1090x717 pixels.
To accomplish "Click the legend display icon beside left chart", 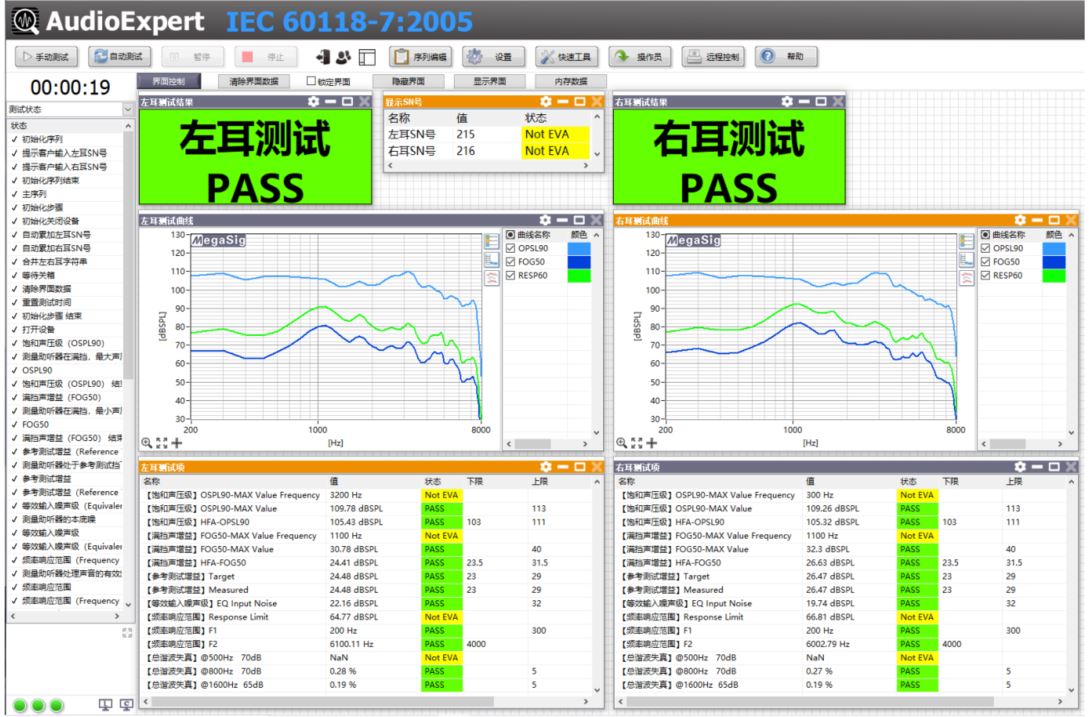I will click(x=491, y=241).
